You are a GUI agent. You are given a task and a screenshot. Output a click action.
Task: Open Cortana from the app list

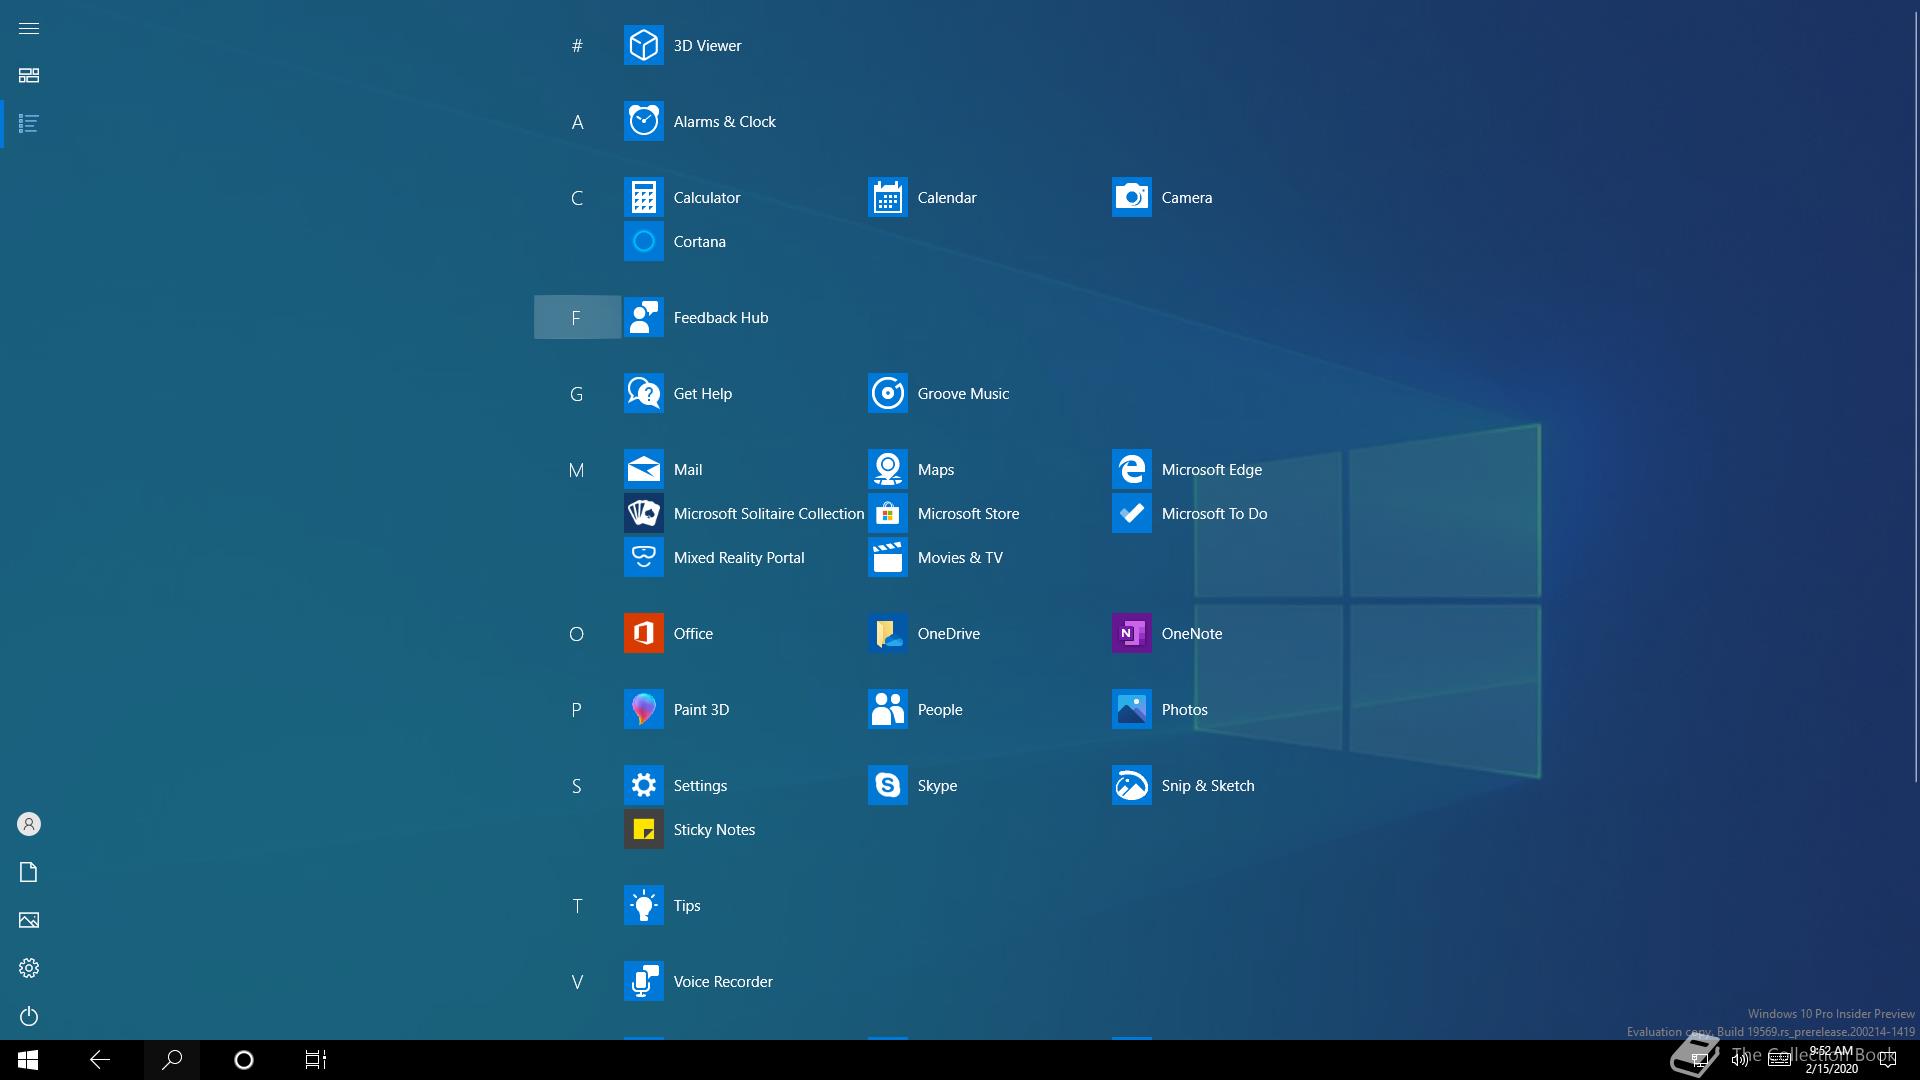coord(643,241)
